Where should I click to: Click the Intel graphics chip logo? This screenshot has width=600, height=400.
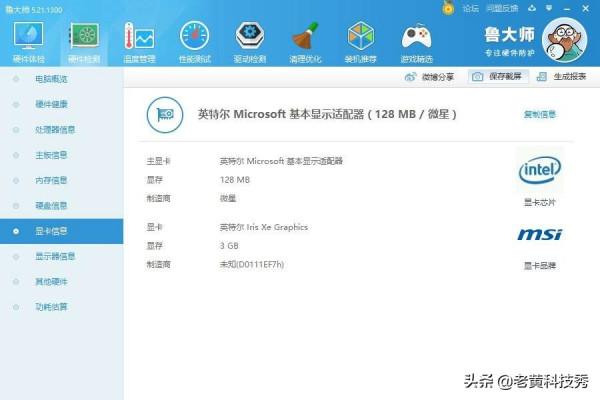(539, 171)
